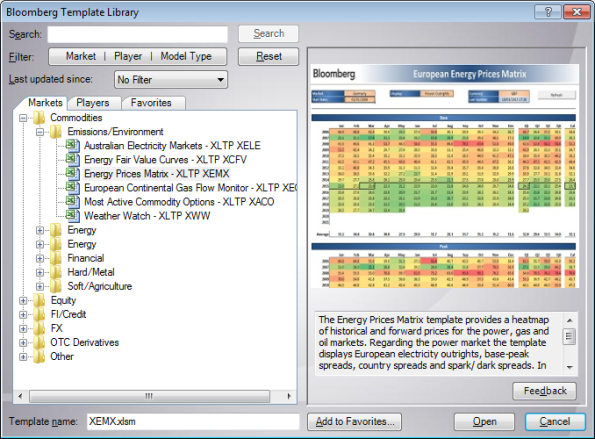This screenshot has height=439, width=595.
Task: Select Energy Prices Matrix - XLTP XEMX
Action: click(x=157, y=174)
